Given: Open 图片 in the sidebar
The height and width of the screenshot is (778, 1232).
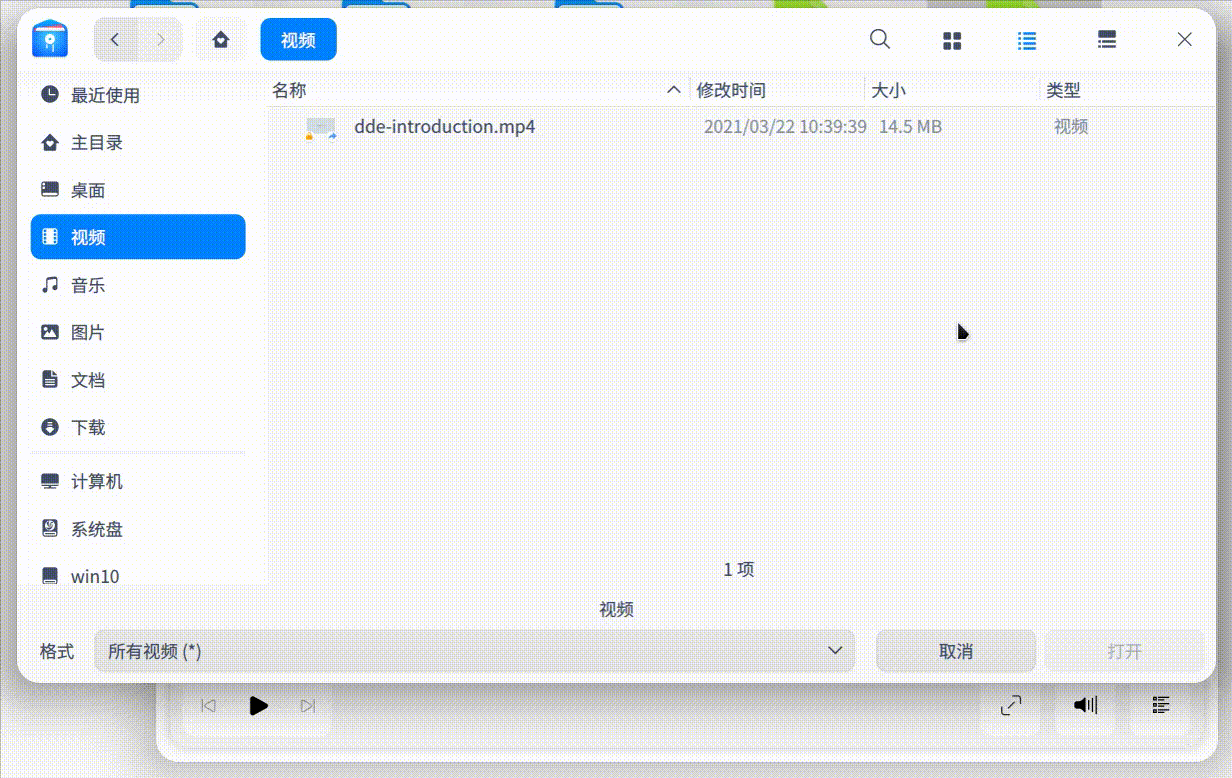Looking at the screenshot, I should 138,332.
